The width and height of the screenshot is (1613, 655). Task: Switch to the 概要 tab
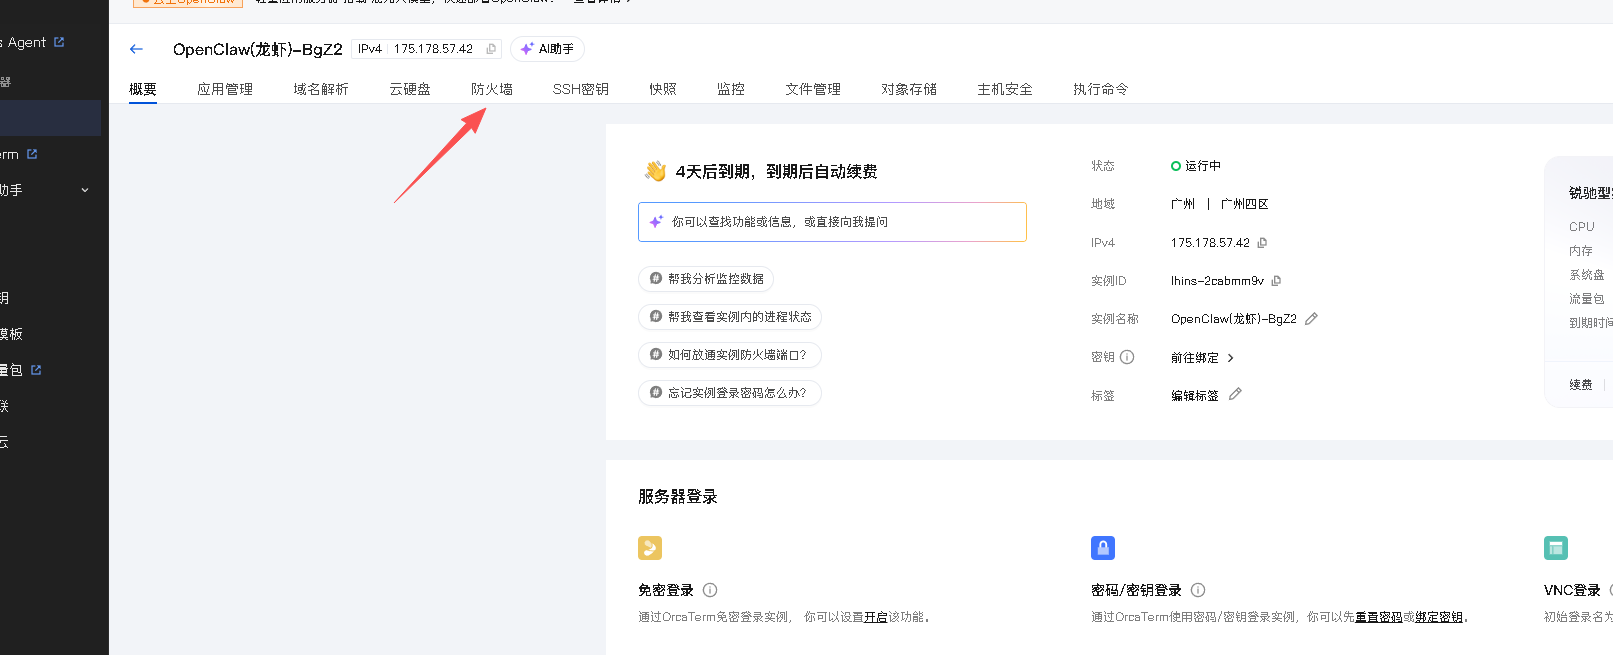pos(143,89)
